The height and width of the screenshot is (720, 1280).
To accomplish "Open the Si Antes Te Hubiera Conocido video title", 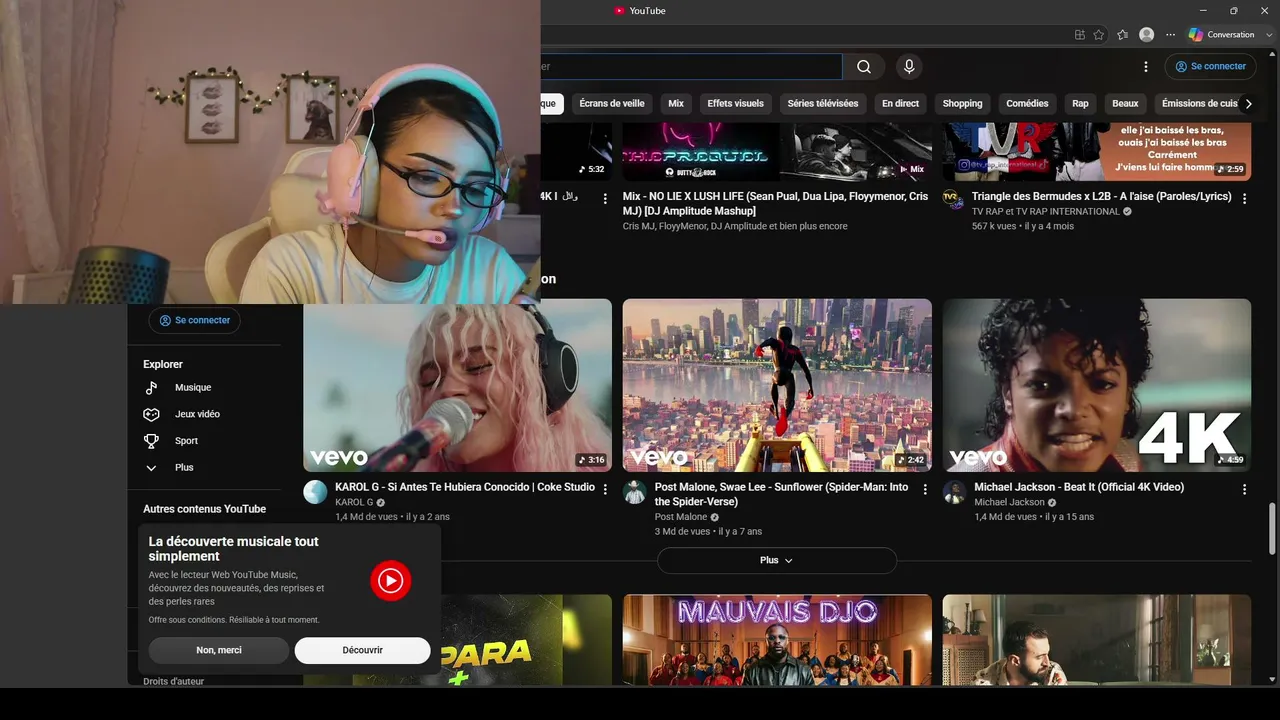I will click(465, 487).
